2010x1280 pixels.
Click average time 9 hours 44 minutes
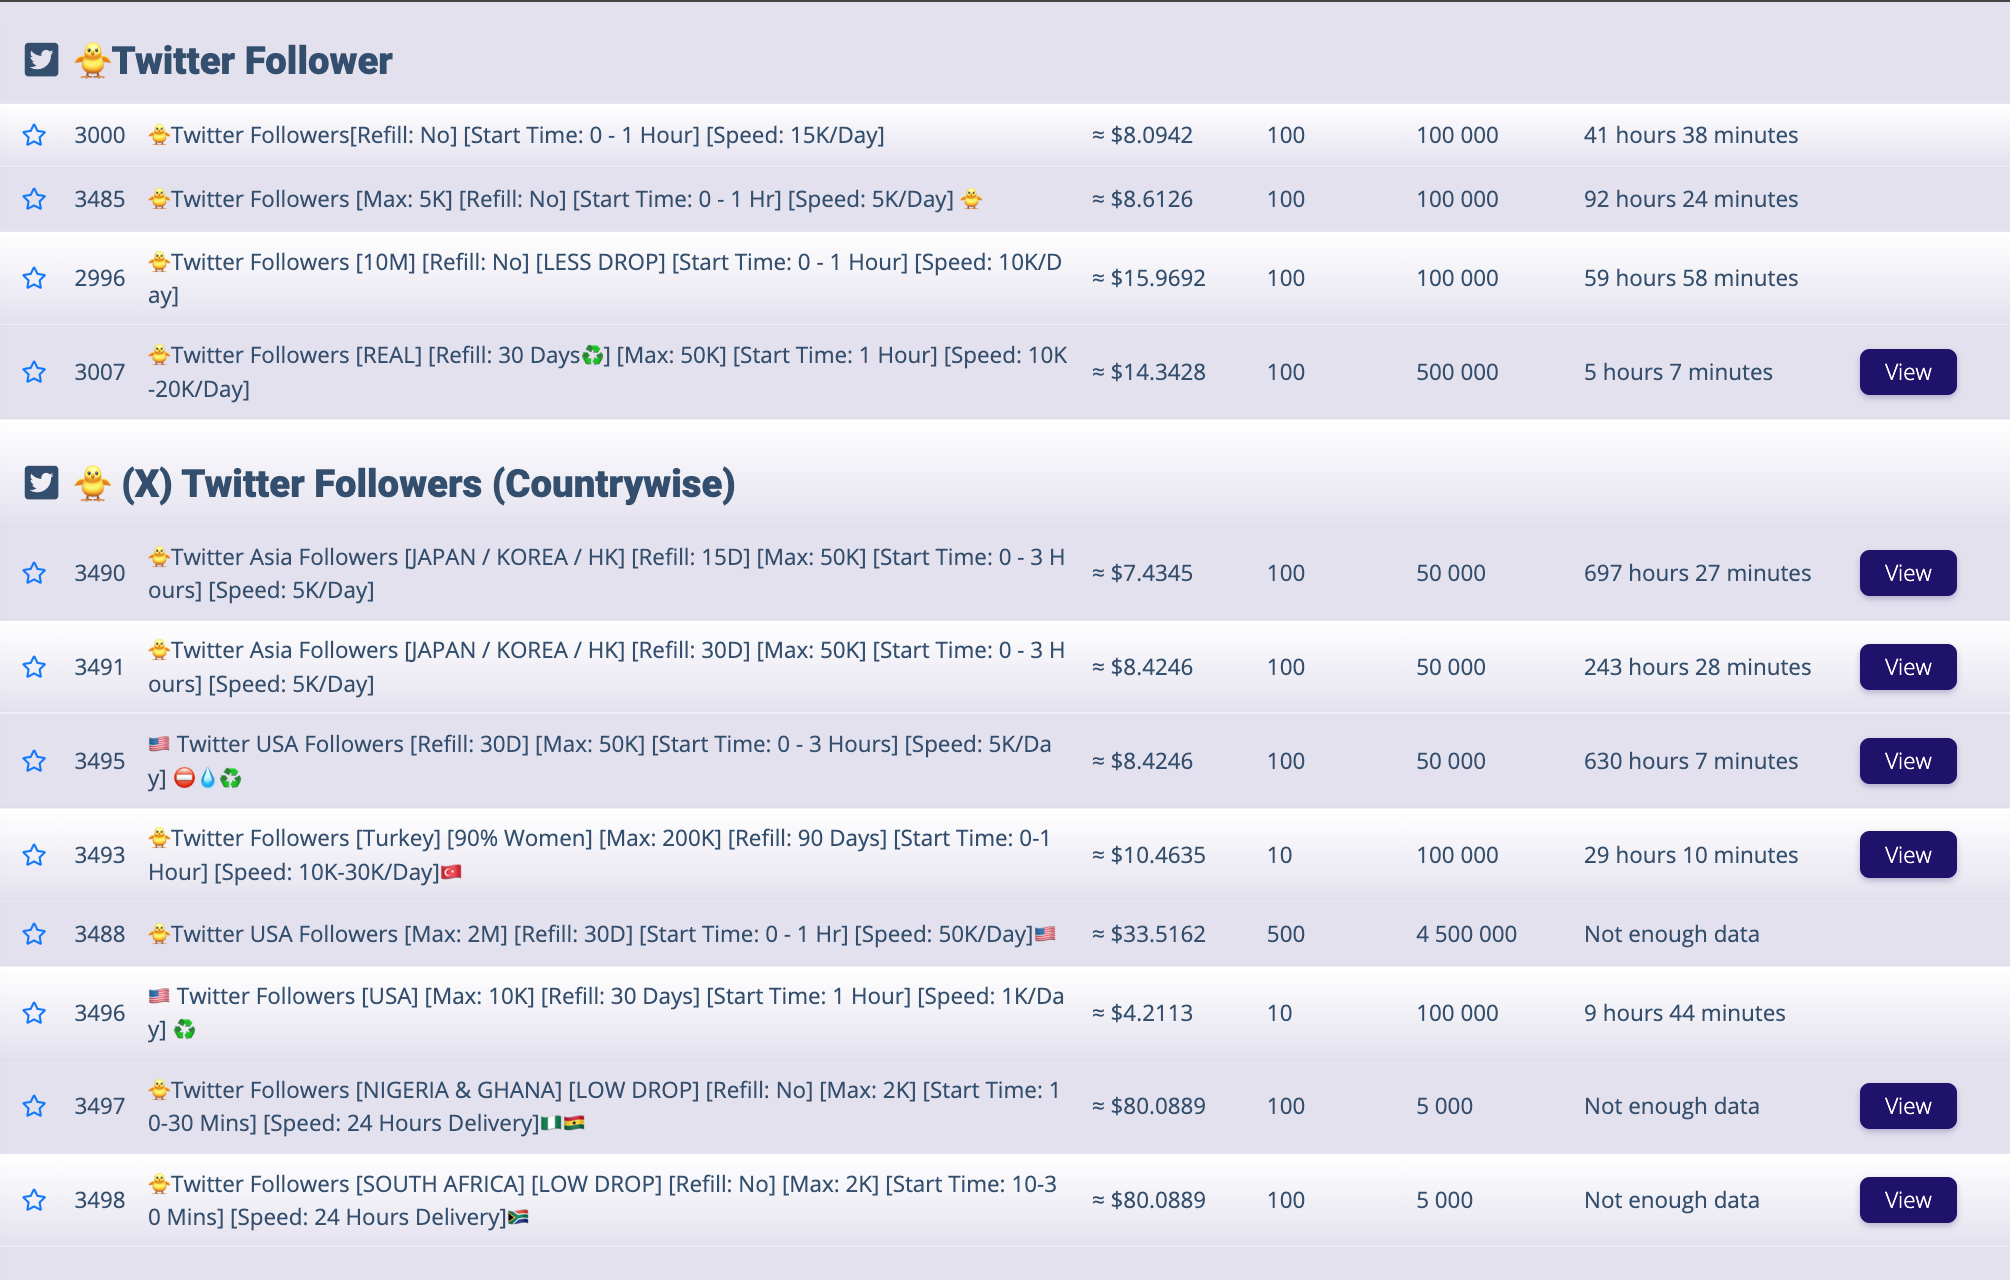1684,1013
